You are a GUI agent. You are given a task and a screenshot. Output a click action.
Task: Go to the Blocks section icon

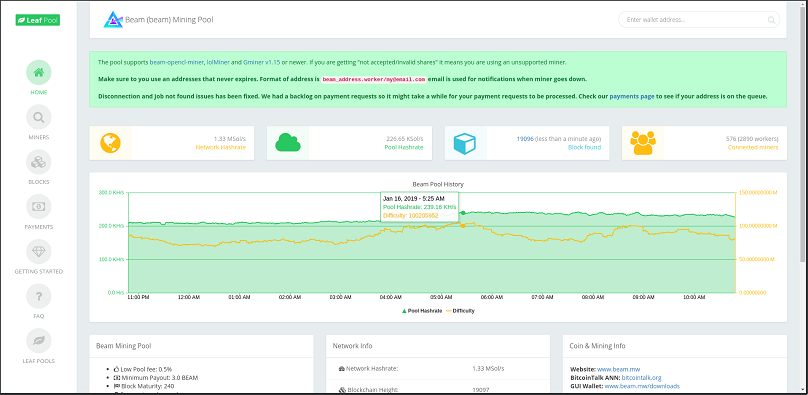pyautogui.click(x=39, y=162)
